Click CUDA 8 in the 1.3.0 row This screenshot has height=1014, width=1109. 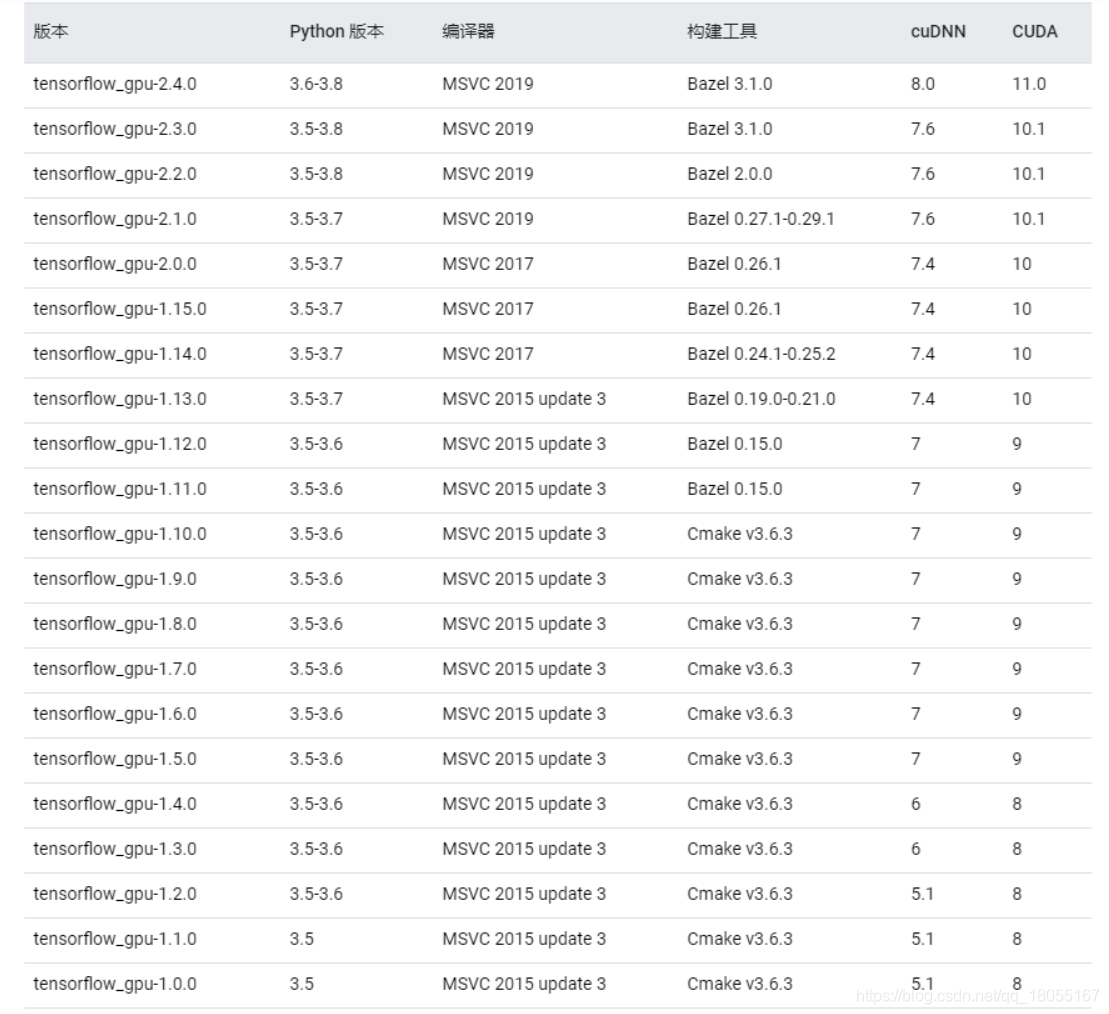click(x=1016, y=849)
